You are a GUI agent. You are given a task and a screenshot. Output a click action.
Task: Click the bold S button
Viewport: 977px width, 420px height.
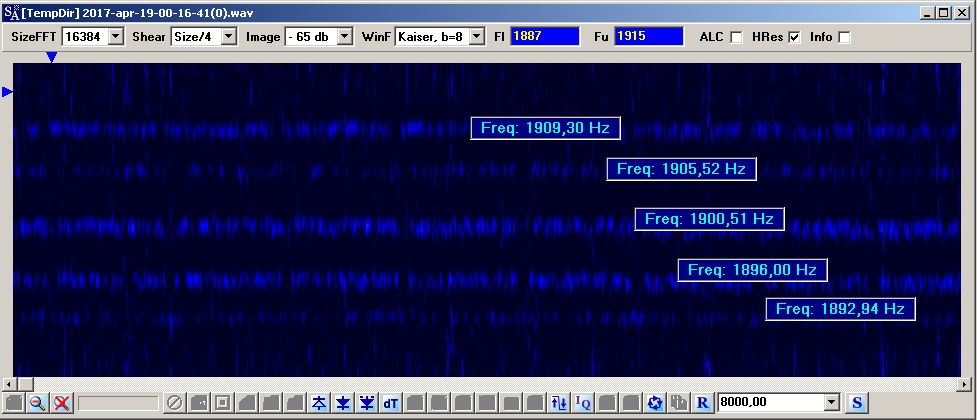857,403
